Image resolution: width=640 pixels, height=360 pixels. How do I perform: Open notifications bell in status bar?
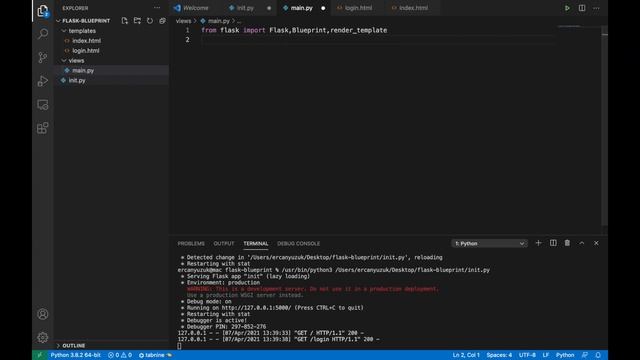[x=598, y=355]
